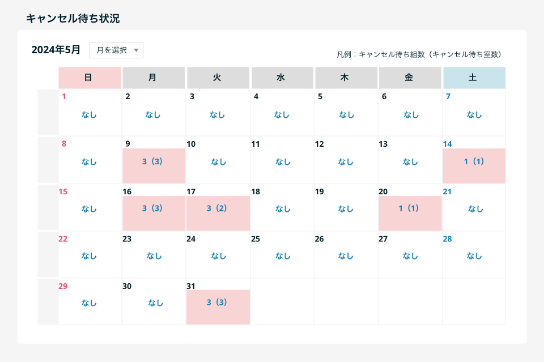Click なし under May 19
544x362 pixels.
click(x=346, y=209)
